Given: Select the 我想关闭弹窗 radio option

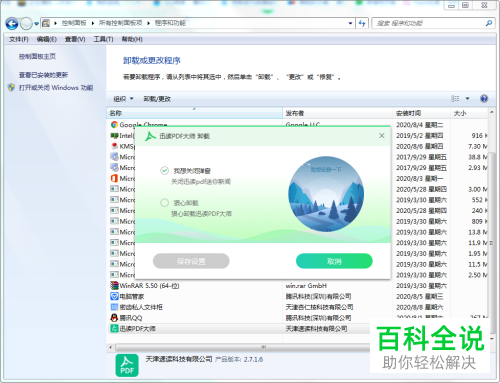Looking at the screenshot, I should [x=164, y=171].
